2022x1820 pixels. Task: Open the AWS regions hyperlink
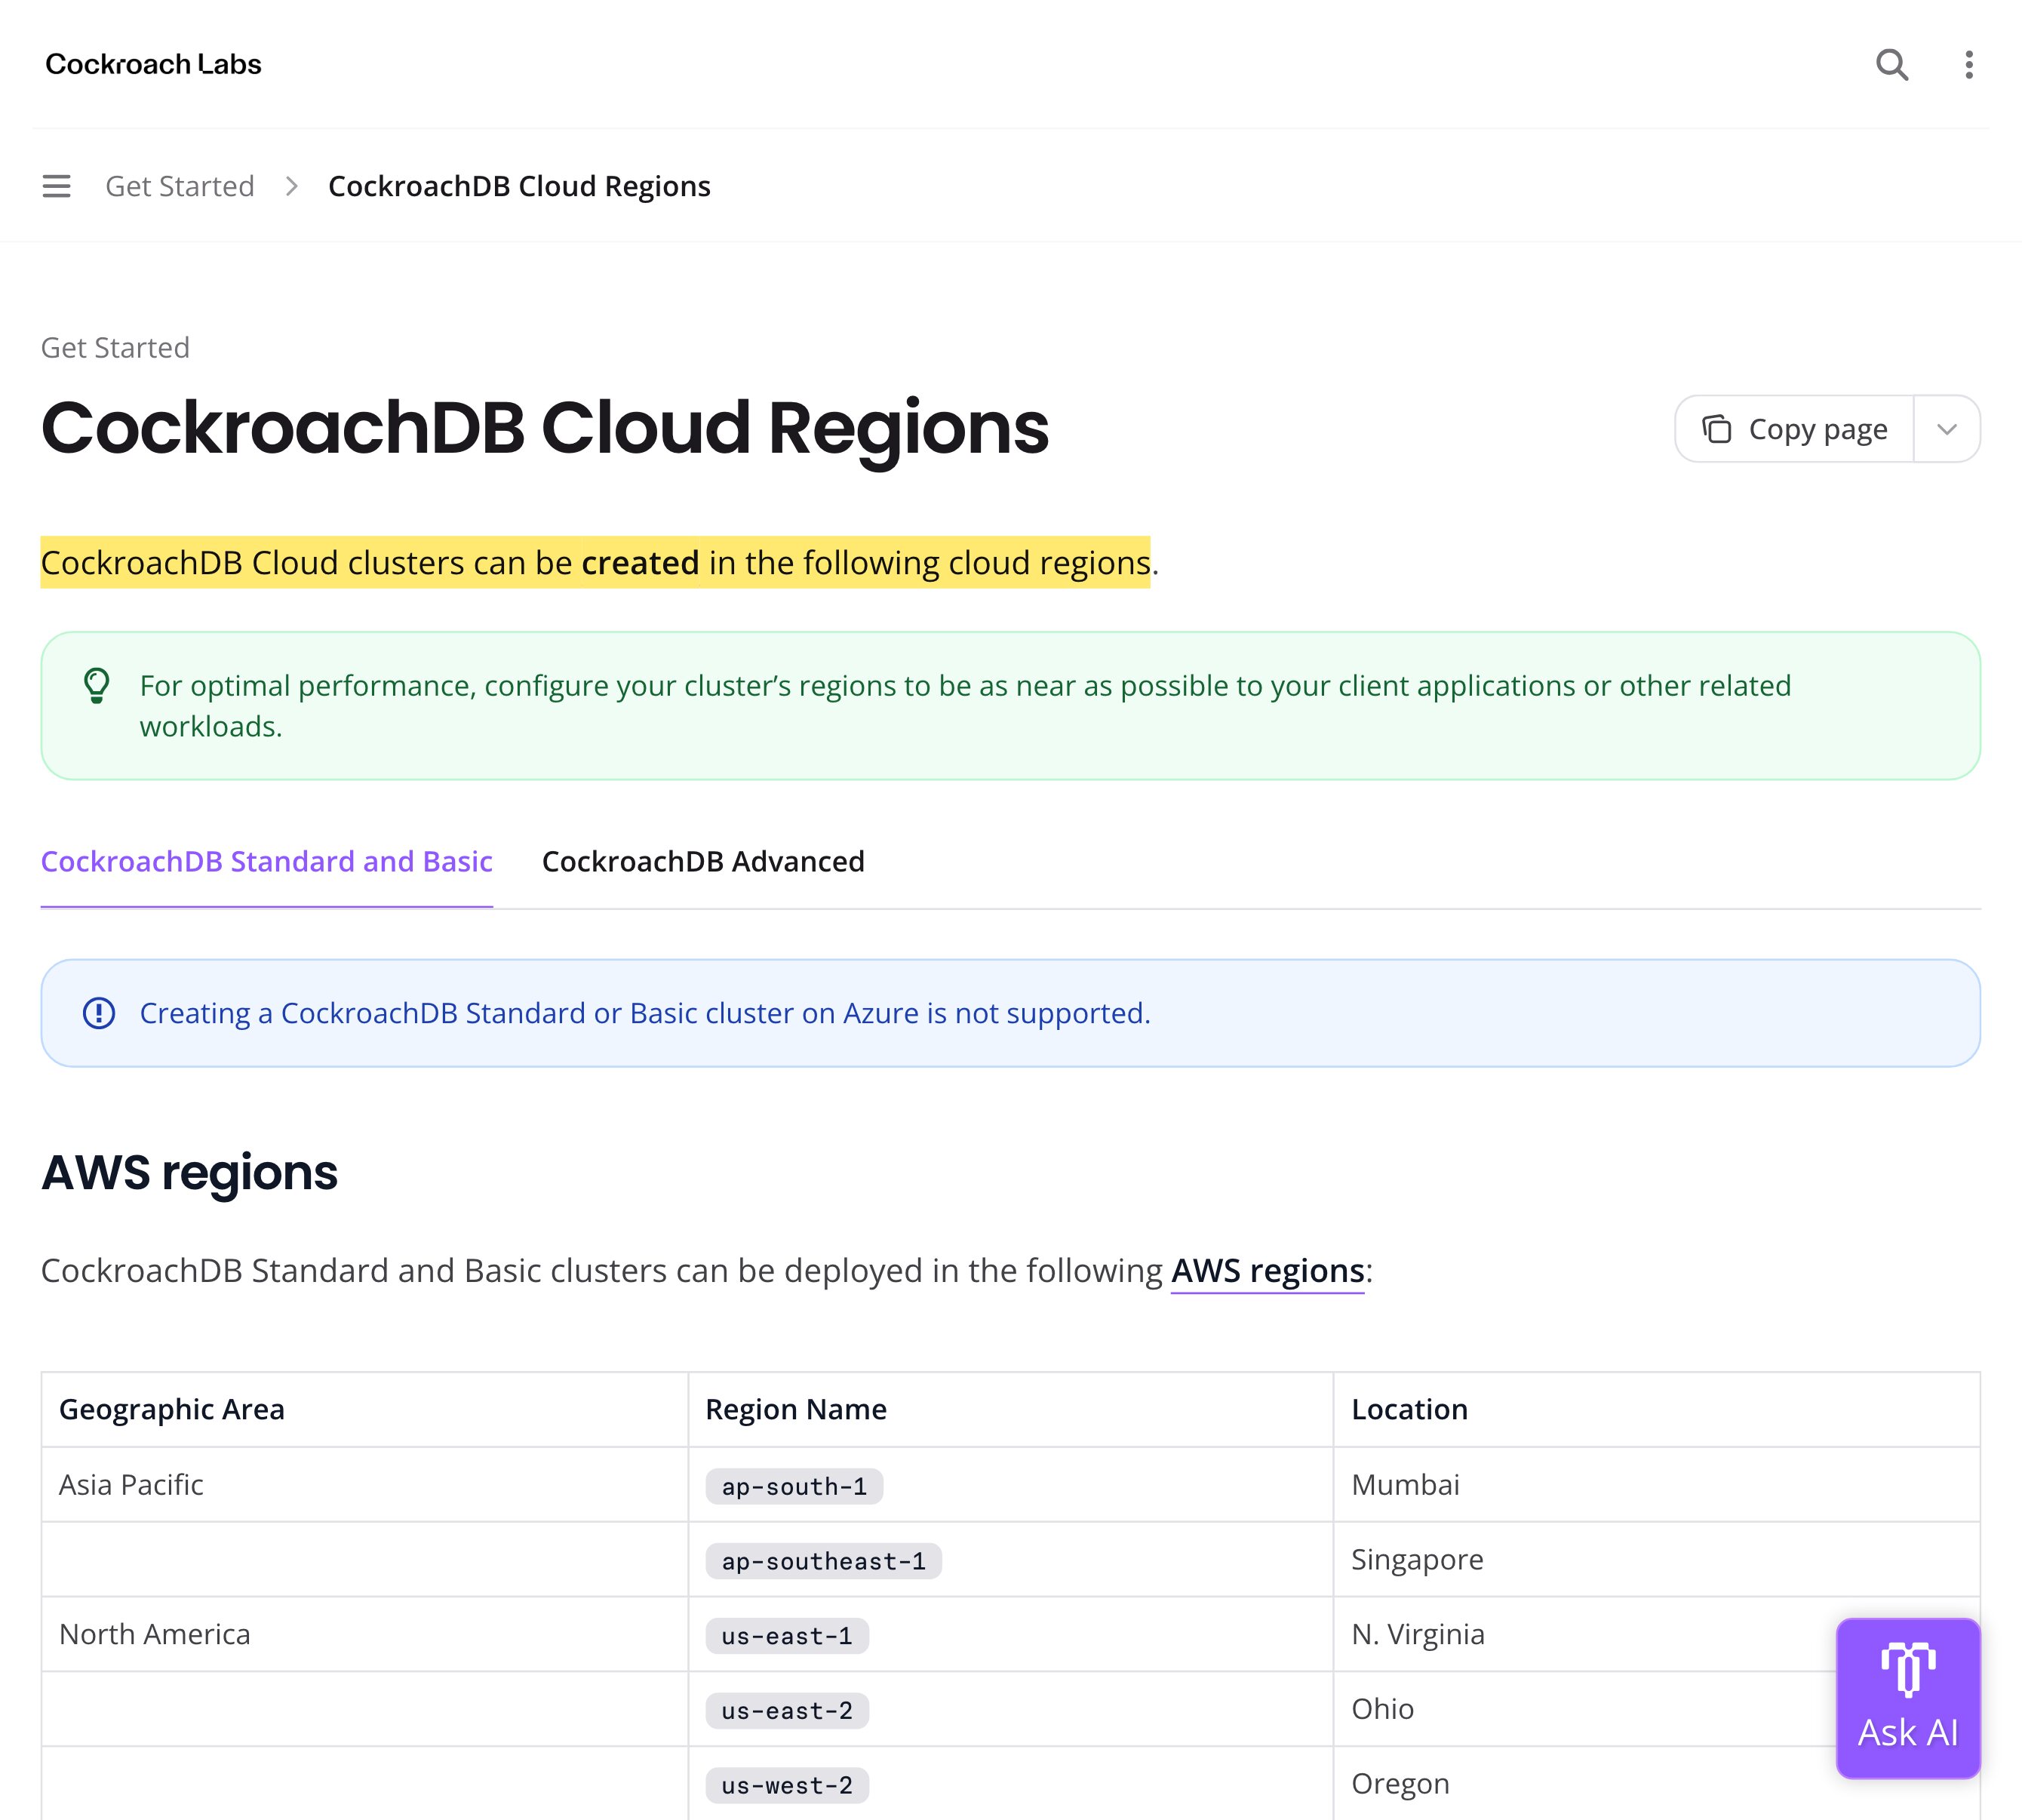pos(1267,1270)
